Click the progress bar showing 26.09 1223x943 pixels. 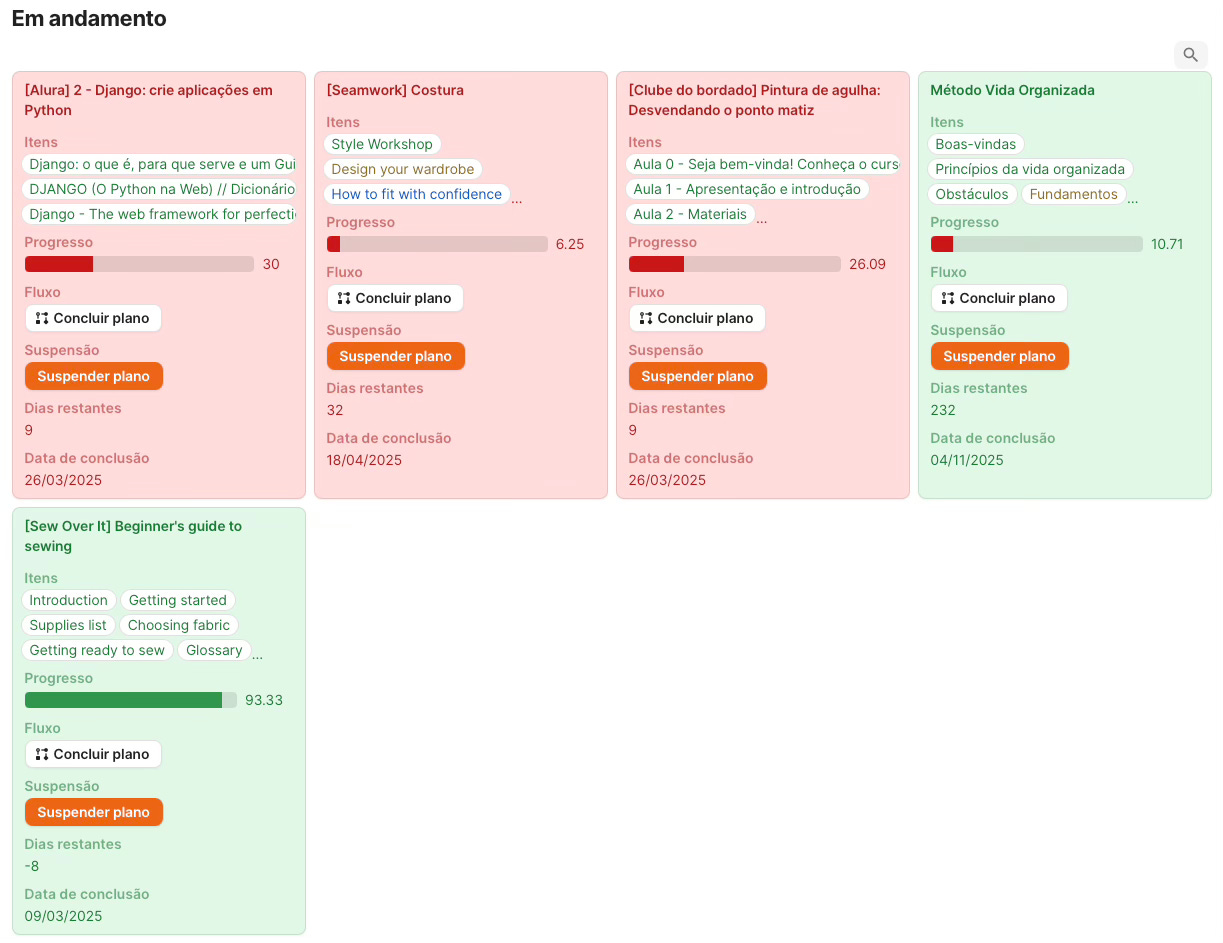[x=735, y=264]
